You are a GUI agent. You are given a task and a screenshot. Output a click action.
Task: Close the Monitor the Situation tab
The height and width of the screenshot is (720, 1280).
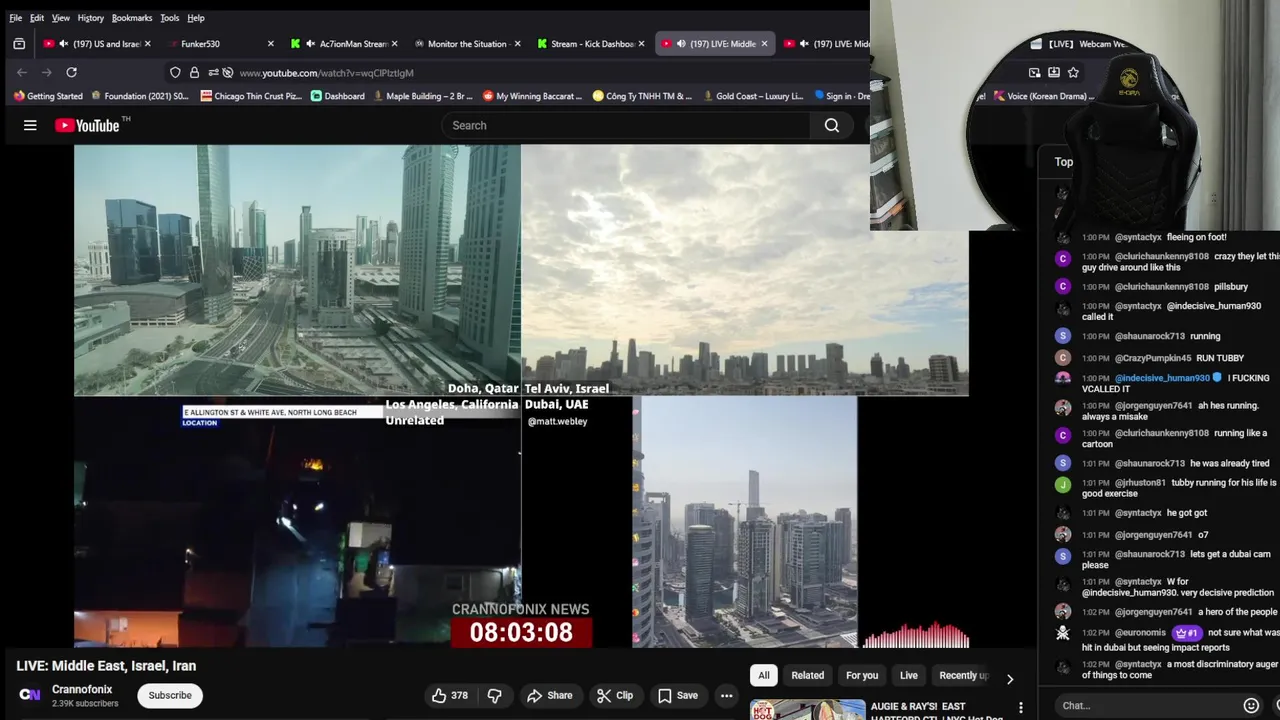[x=517, y=44]
